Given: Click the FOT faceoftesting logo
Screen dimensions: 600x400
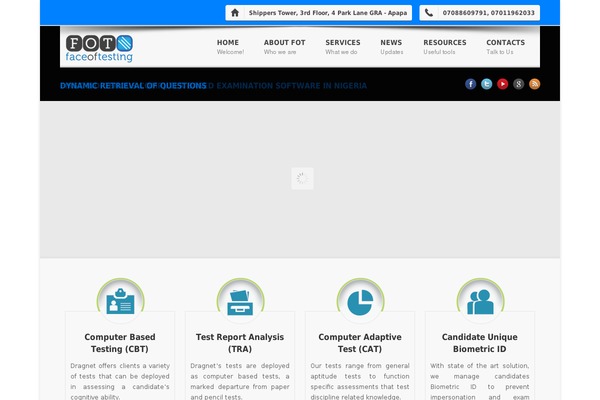Looking at the screenshot, I should point(99,48).
